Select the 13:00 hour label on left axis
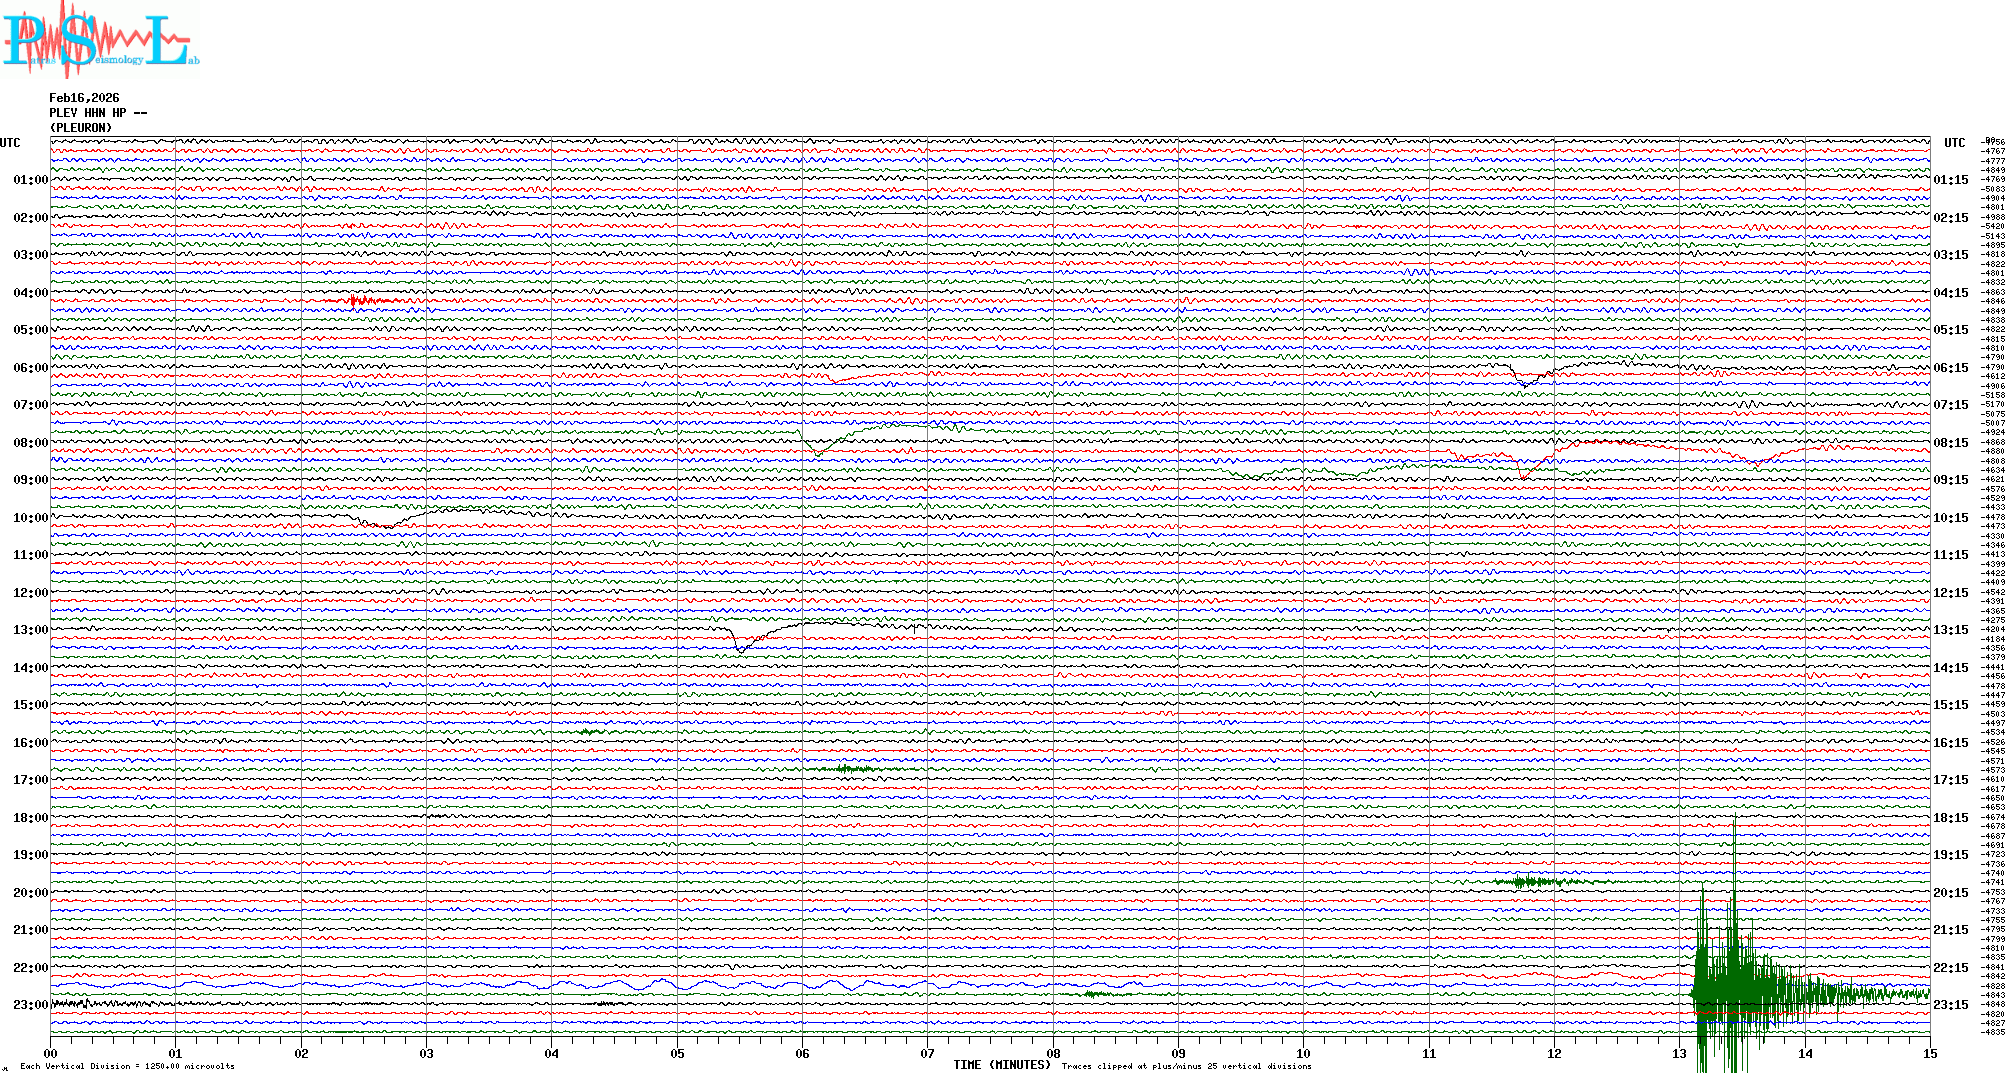 click(30, 630)
